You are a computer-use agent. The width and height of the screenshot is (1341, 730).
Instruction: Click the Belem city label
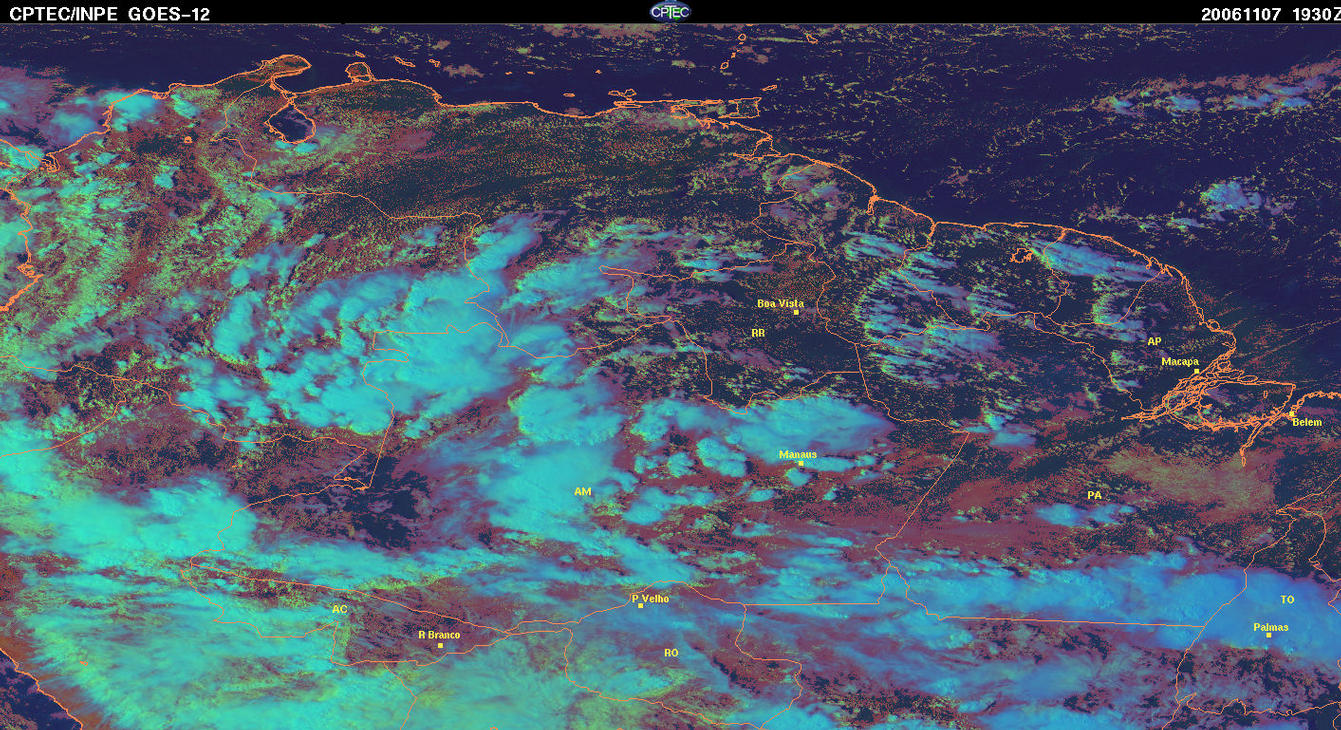1307,422
